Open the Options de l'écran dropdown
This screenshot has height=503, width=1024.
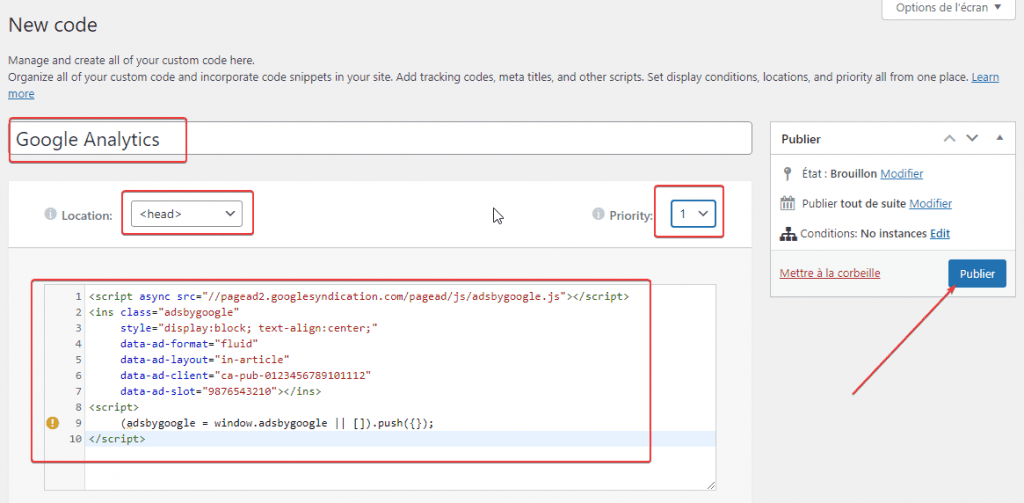[x=949, y=8]
